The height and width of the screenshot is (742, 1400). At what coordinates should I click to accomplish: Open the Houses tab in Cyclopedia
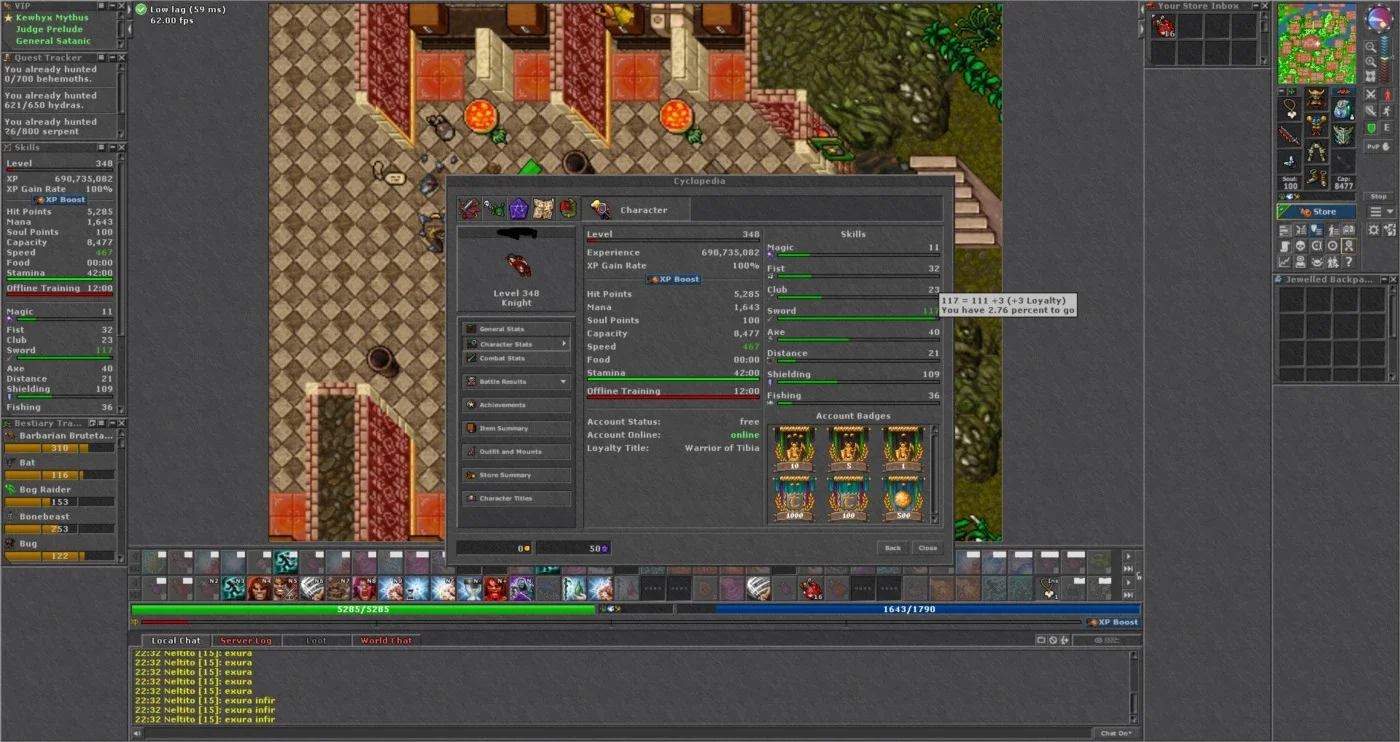[x=567, y=209]
